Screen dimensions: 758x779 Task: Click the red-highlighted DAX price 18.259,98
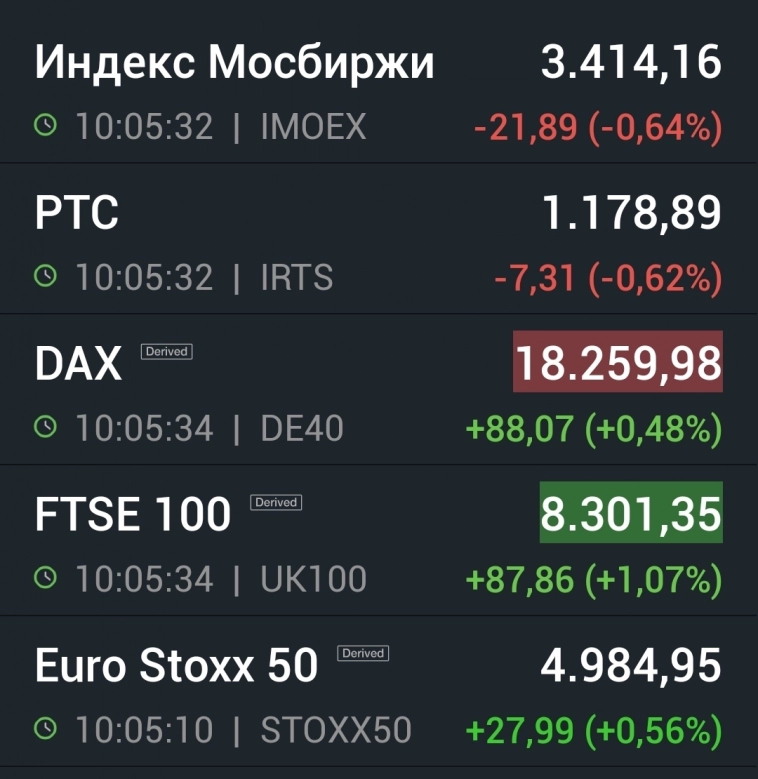pyautogui.click(x=618, y=364)
